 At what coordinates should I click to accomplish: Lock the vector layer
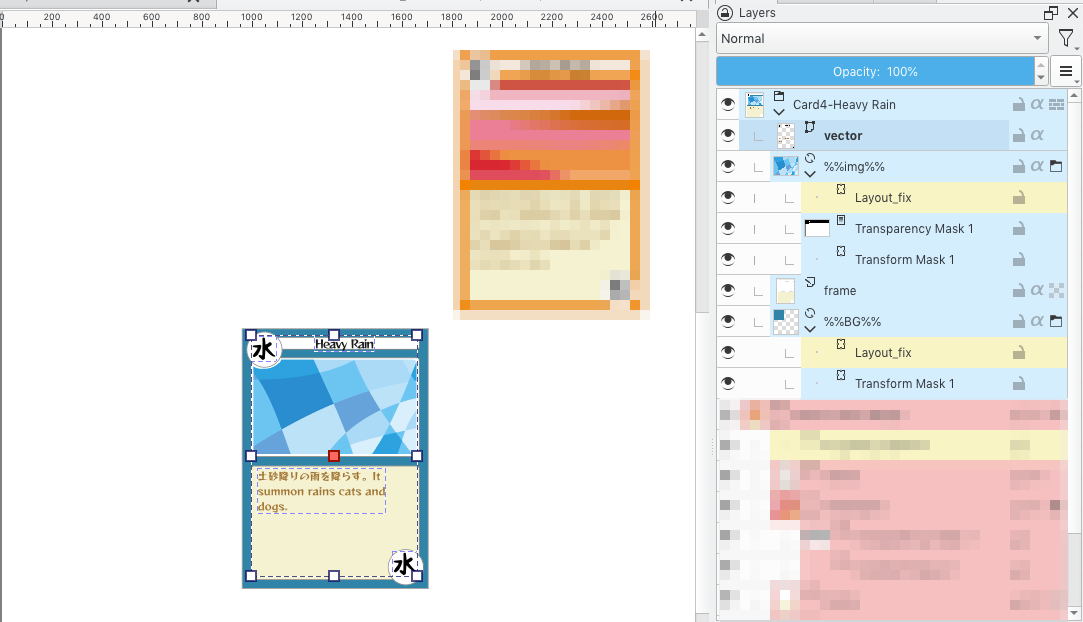(x=1018, y=135)
